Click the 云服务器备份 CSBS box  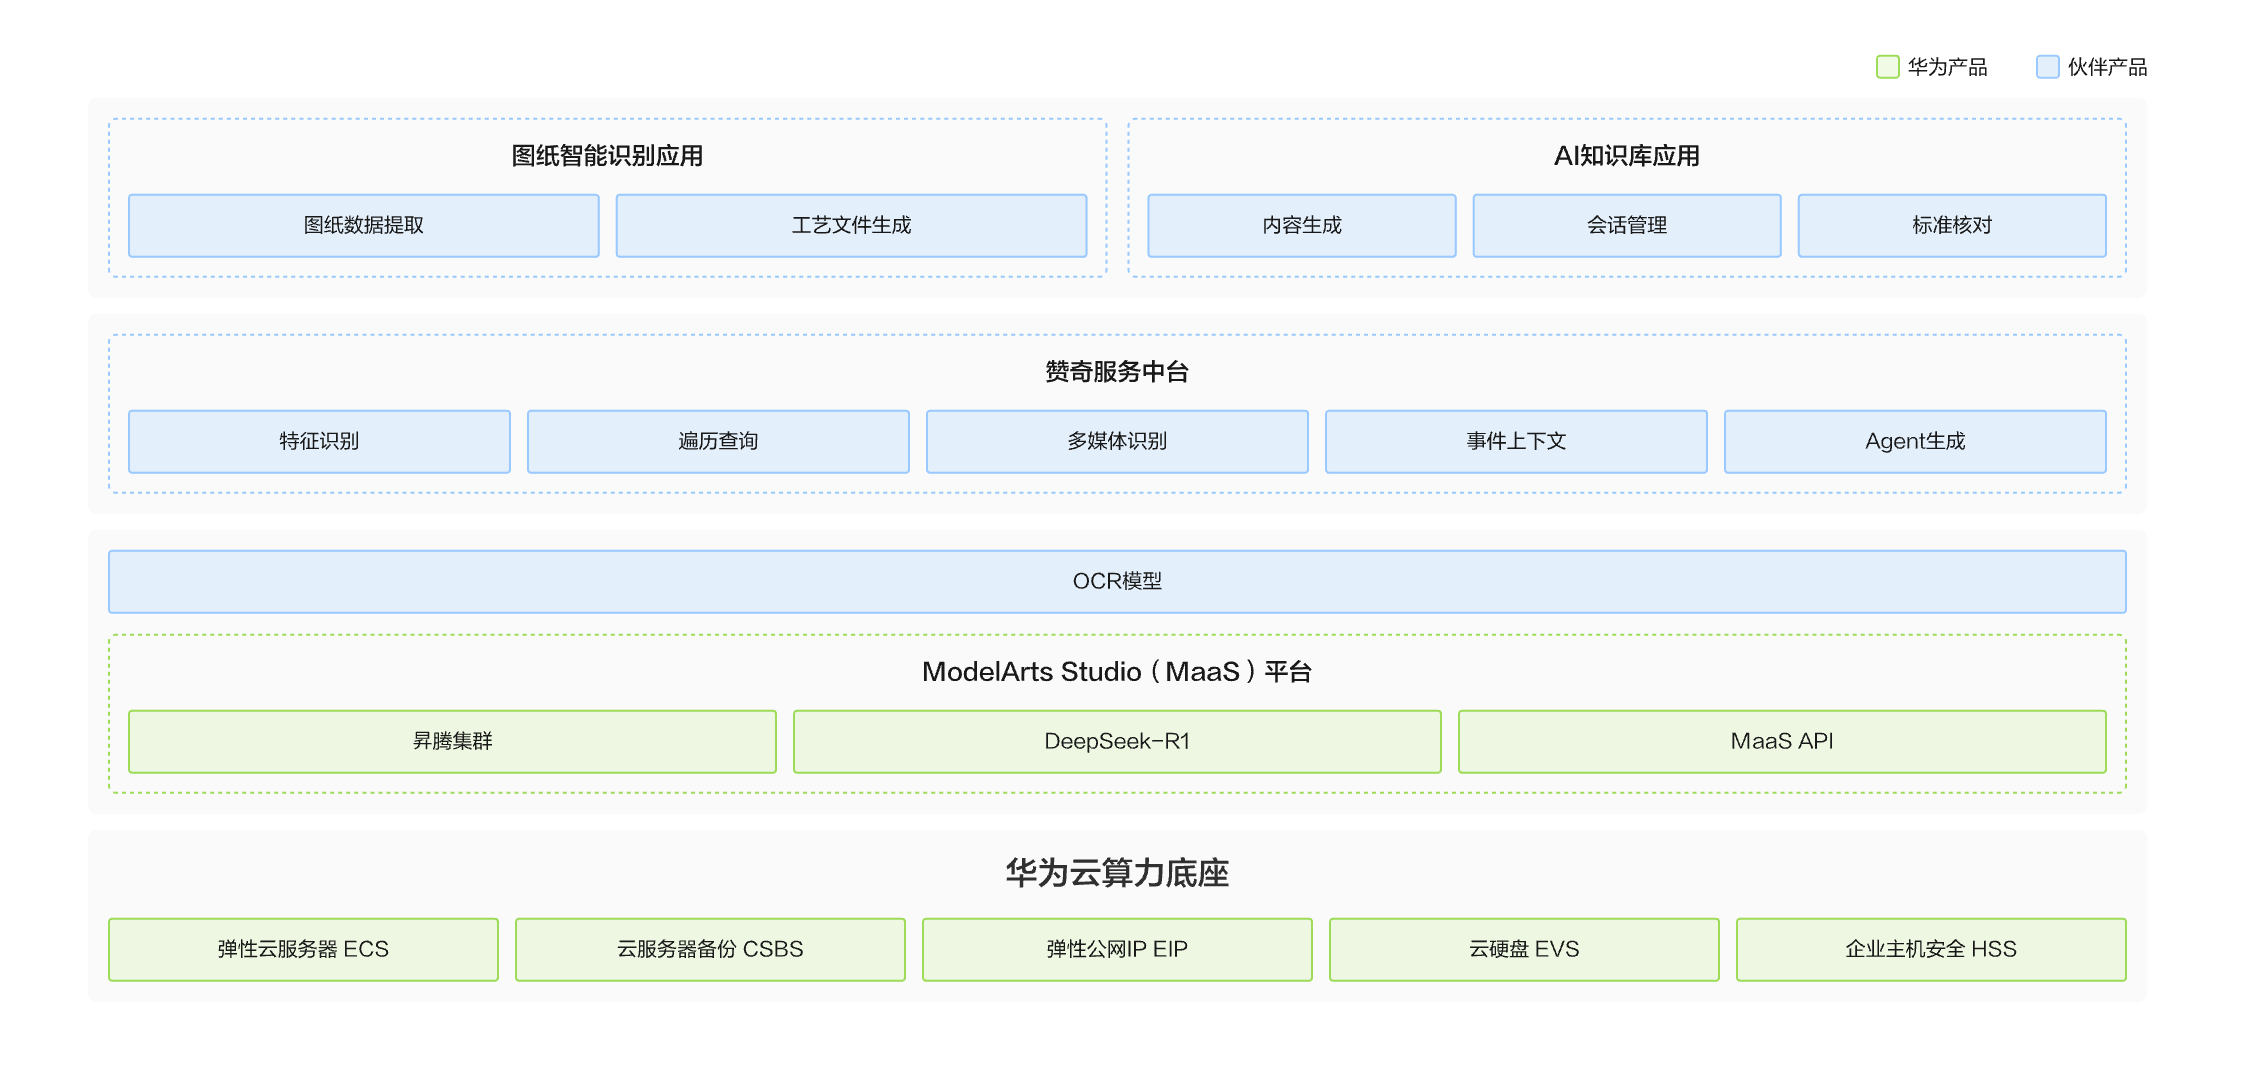[710, 949]
